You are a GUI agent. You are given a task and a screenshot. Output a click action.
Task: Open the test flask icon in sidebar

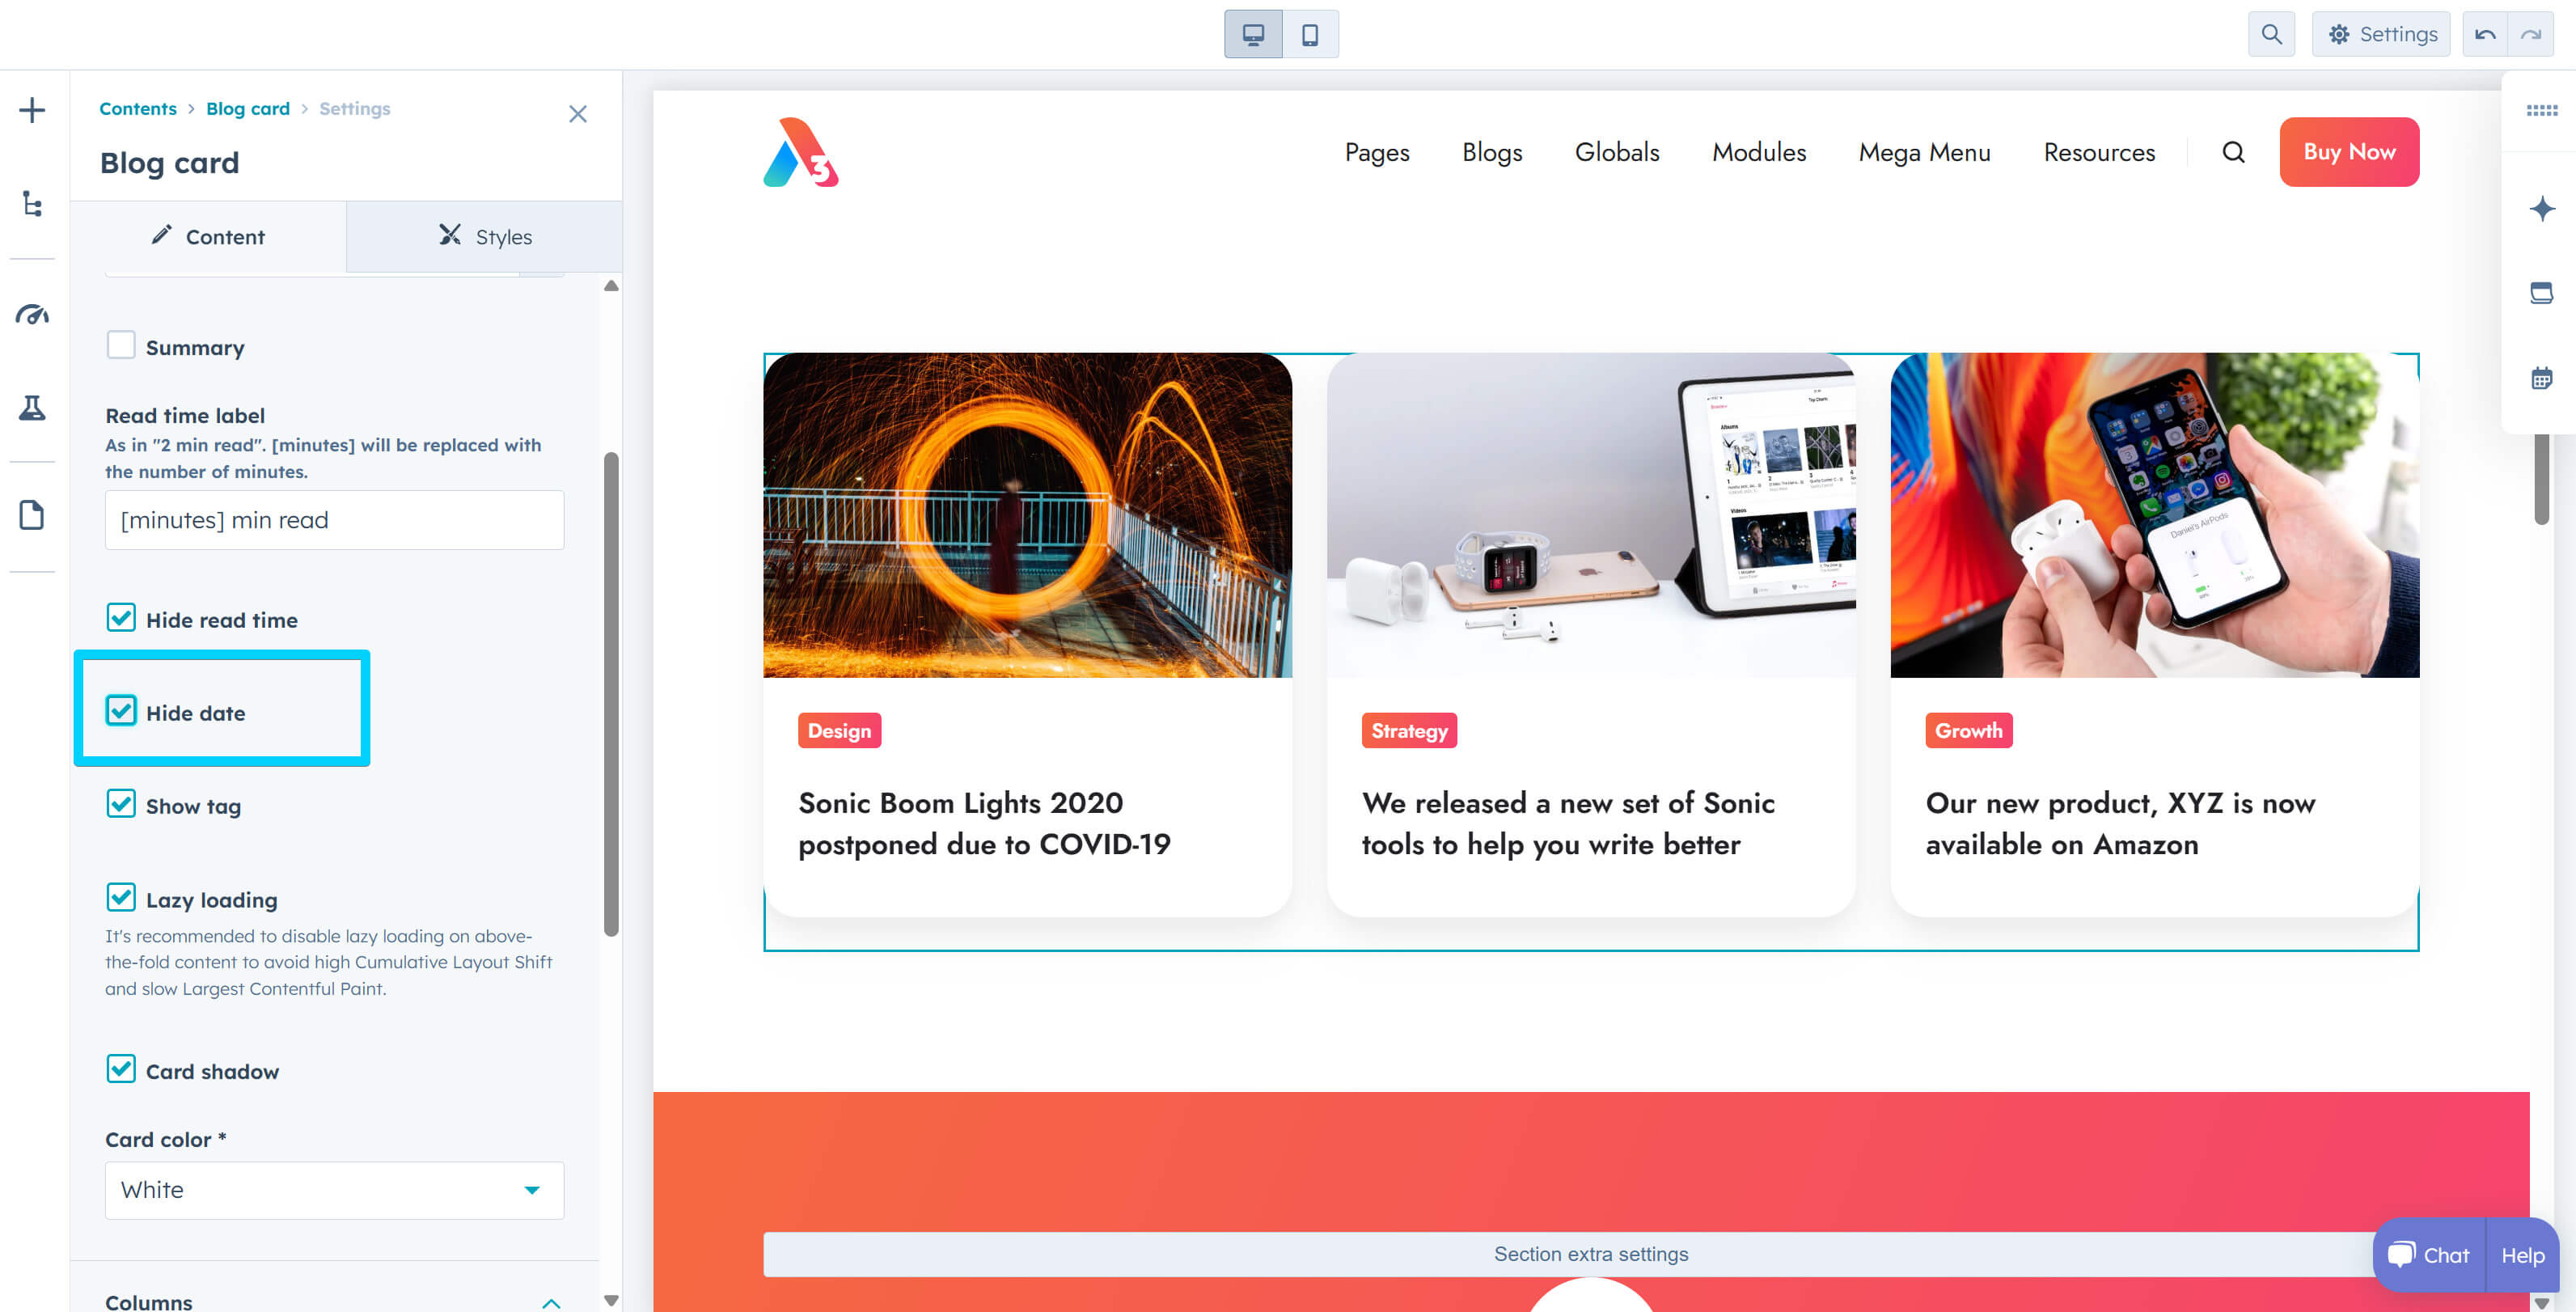click(x=32, y=407)
